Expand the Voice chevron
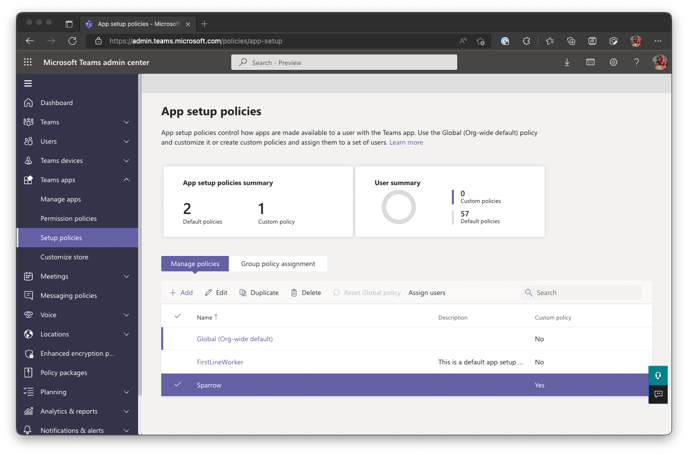 pos(126,315)
